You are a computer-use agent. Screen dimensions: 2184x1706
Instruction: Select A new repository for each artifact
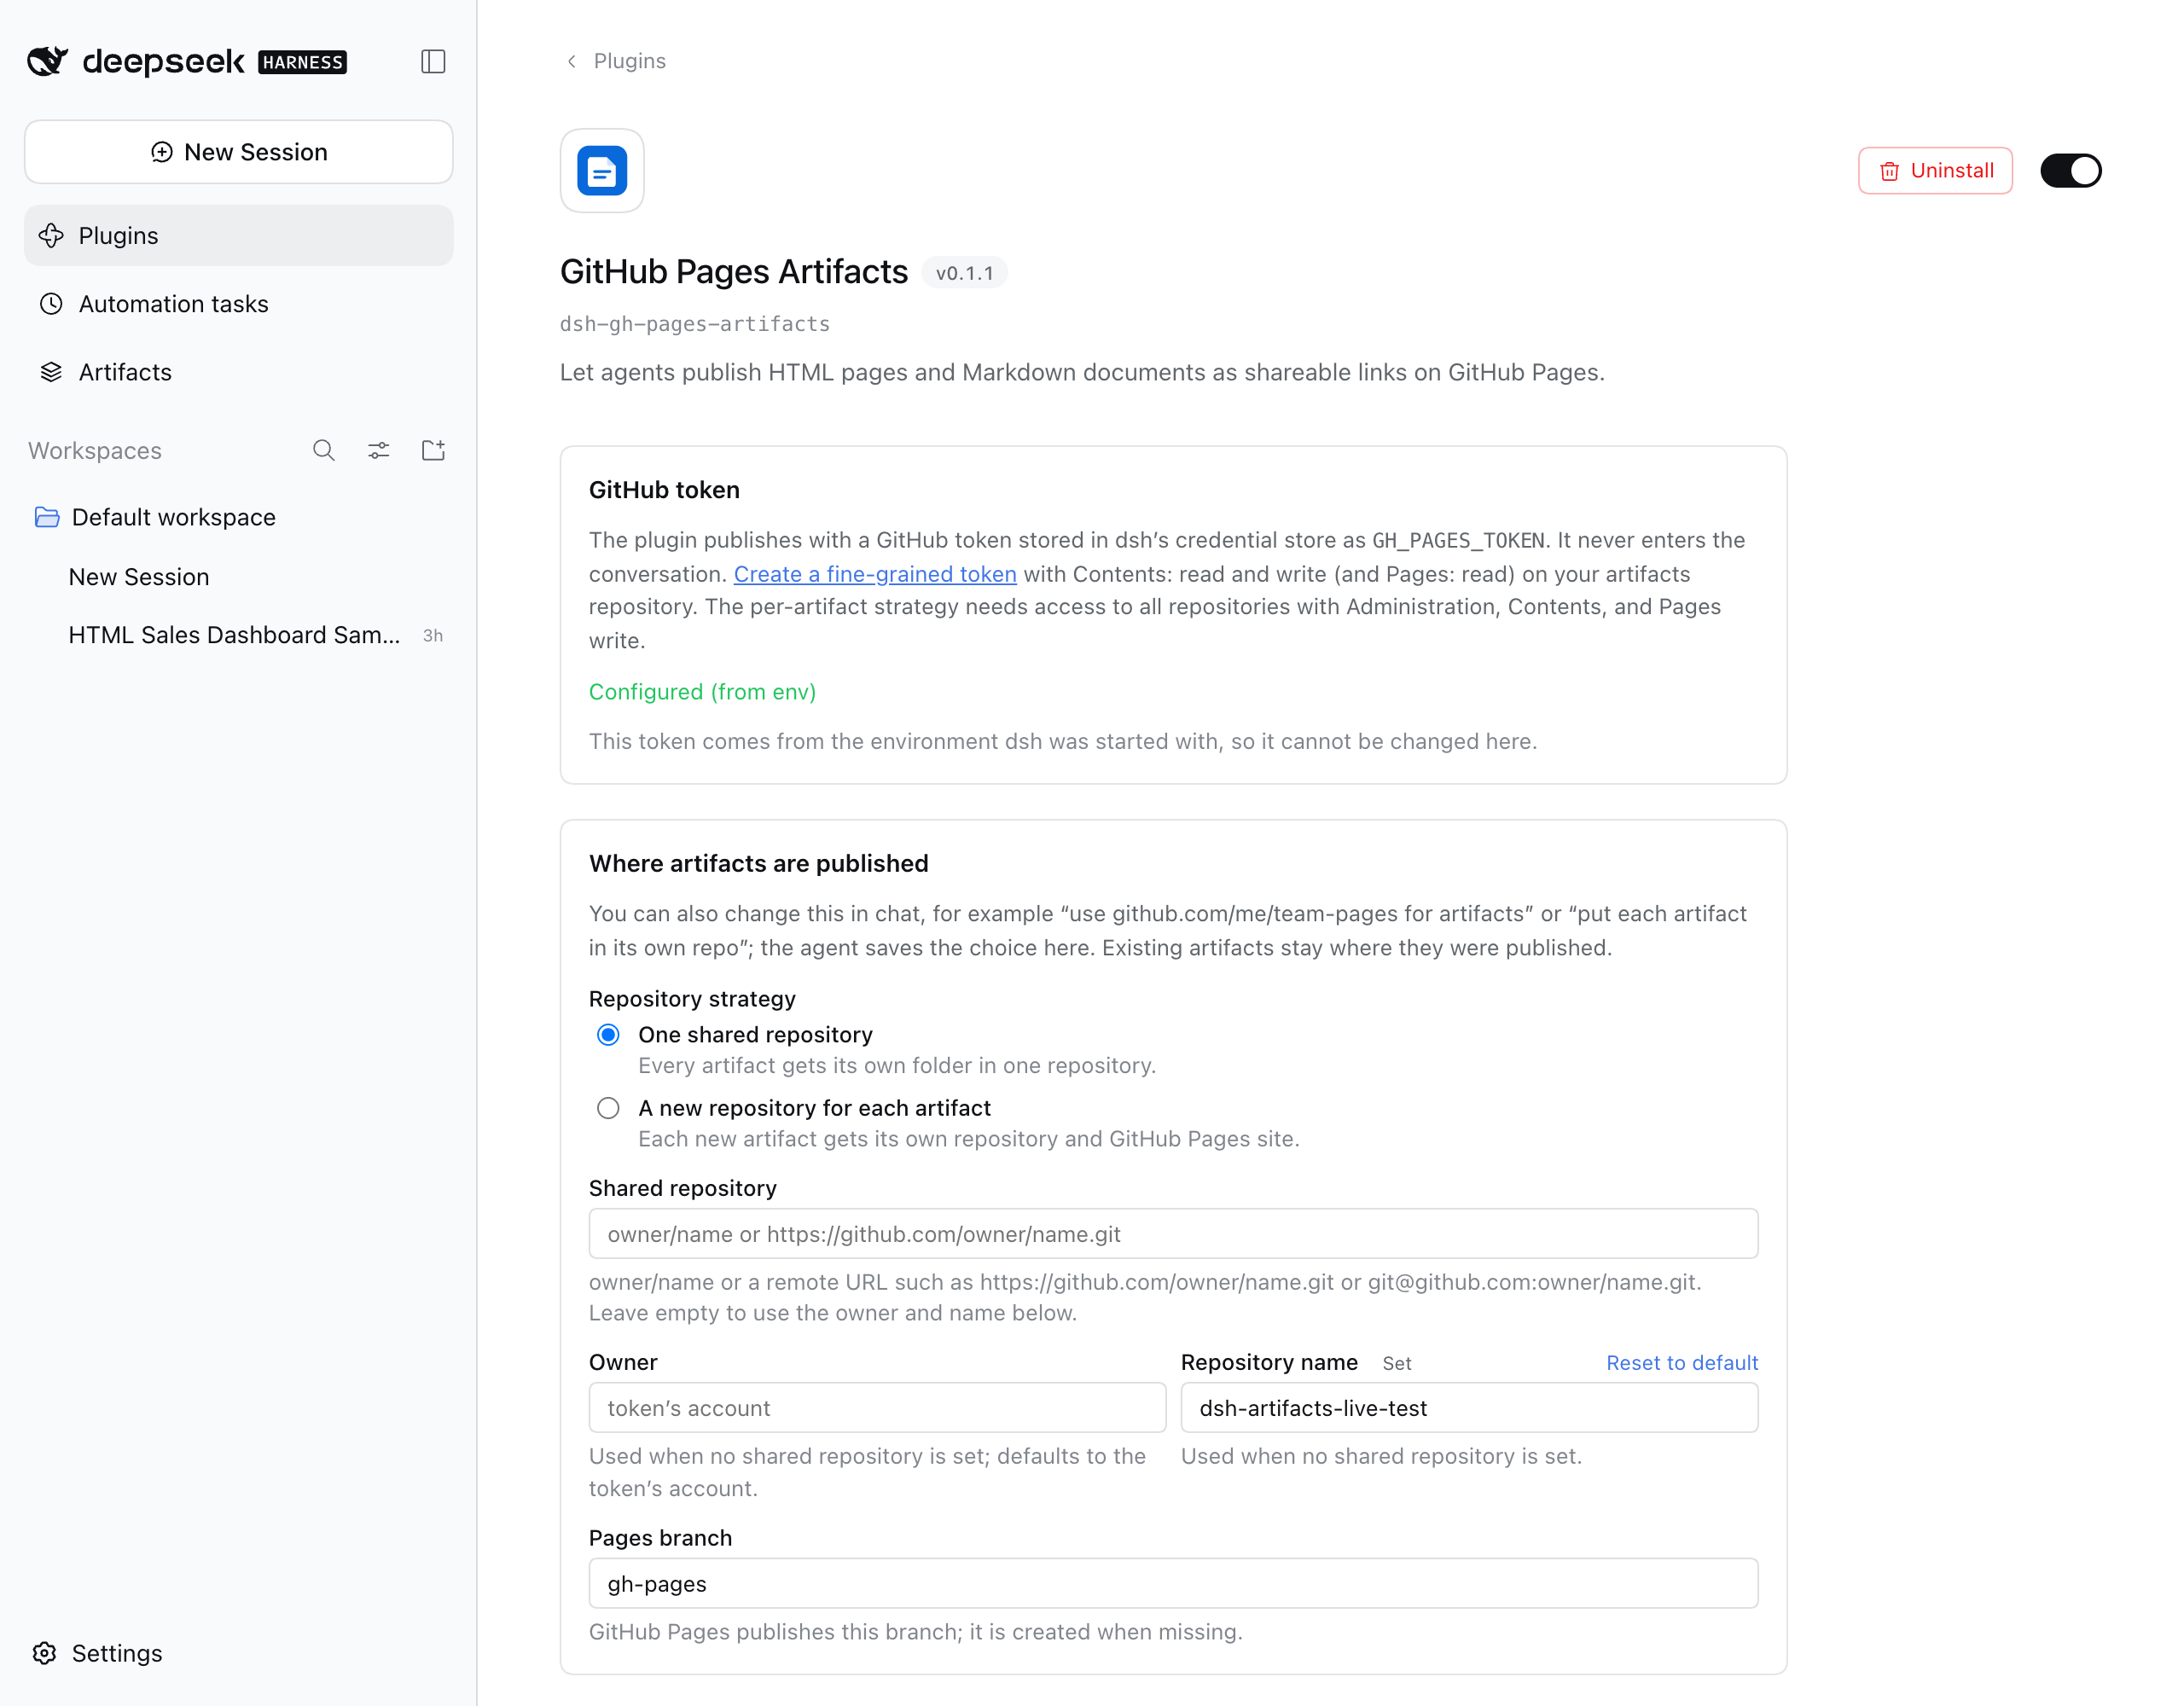pyautogui.click(x=608, y=1108)
